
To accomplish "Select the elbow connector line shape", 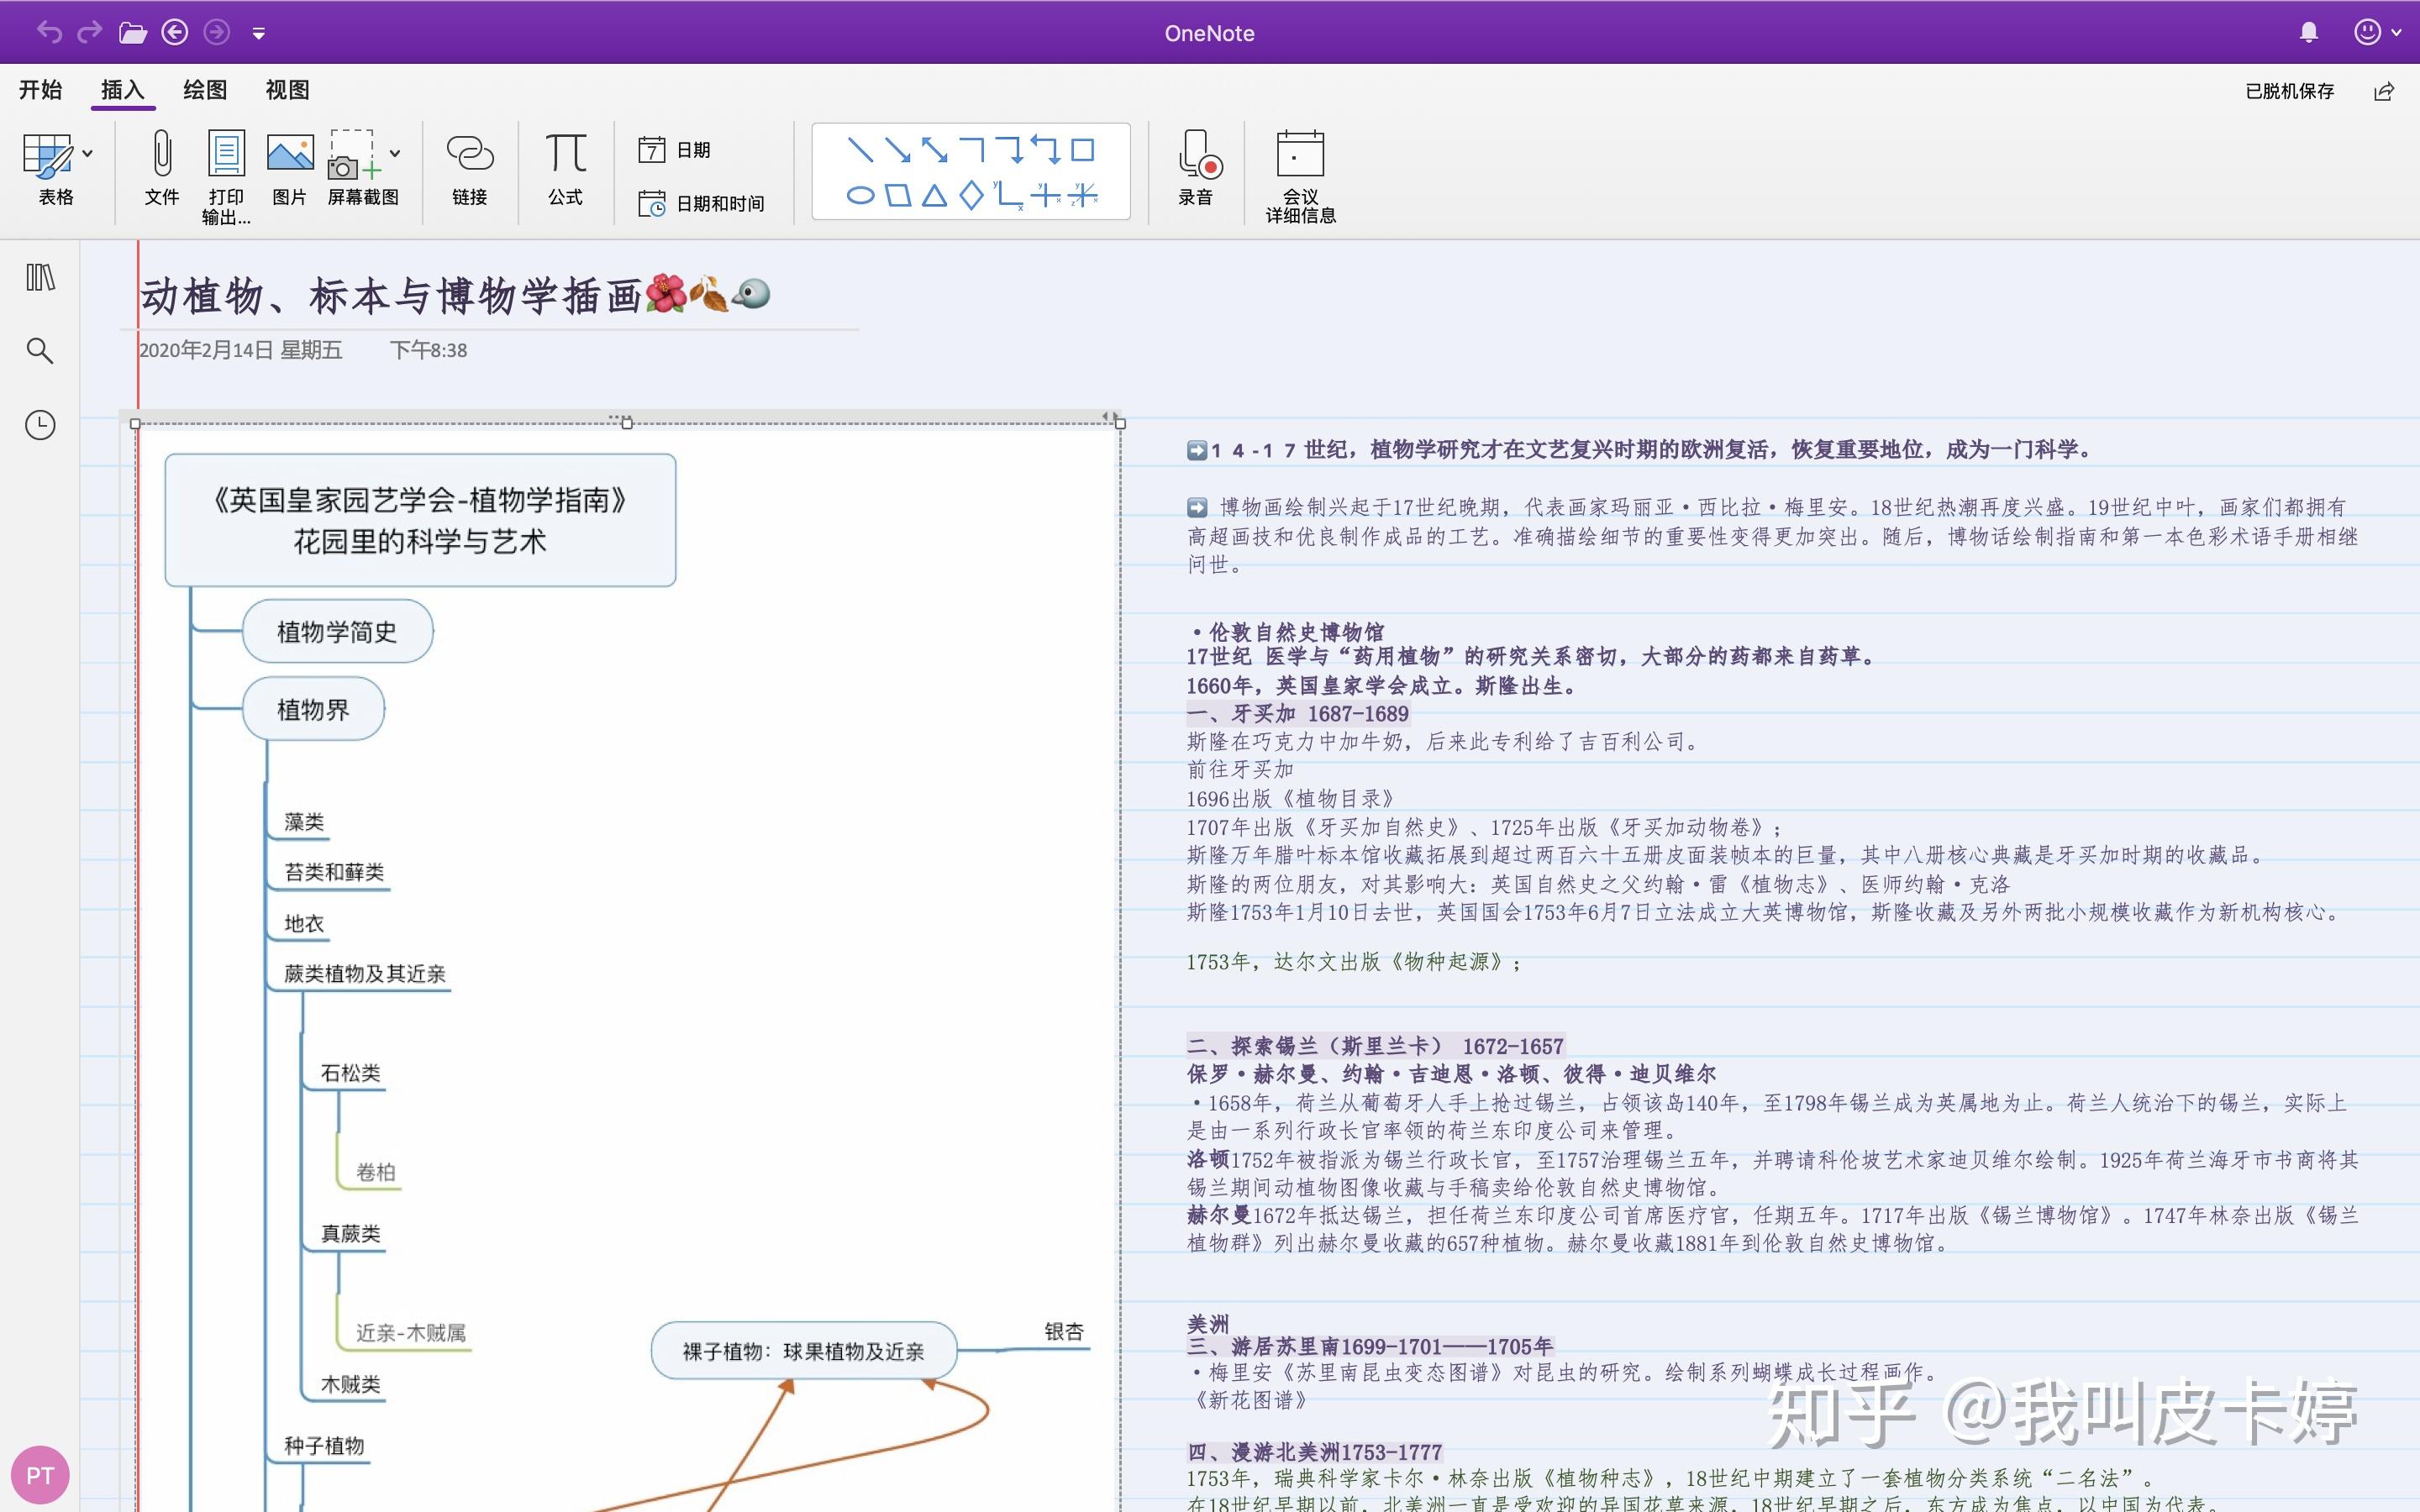I will point(972,150).
